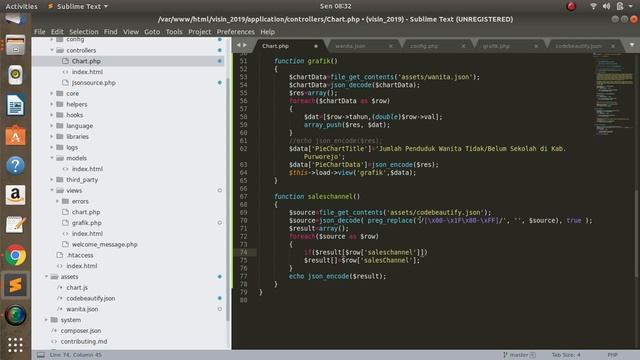
Task: Expand the libraries folder
Action: point(52,136)
